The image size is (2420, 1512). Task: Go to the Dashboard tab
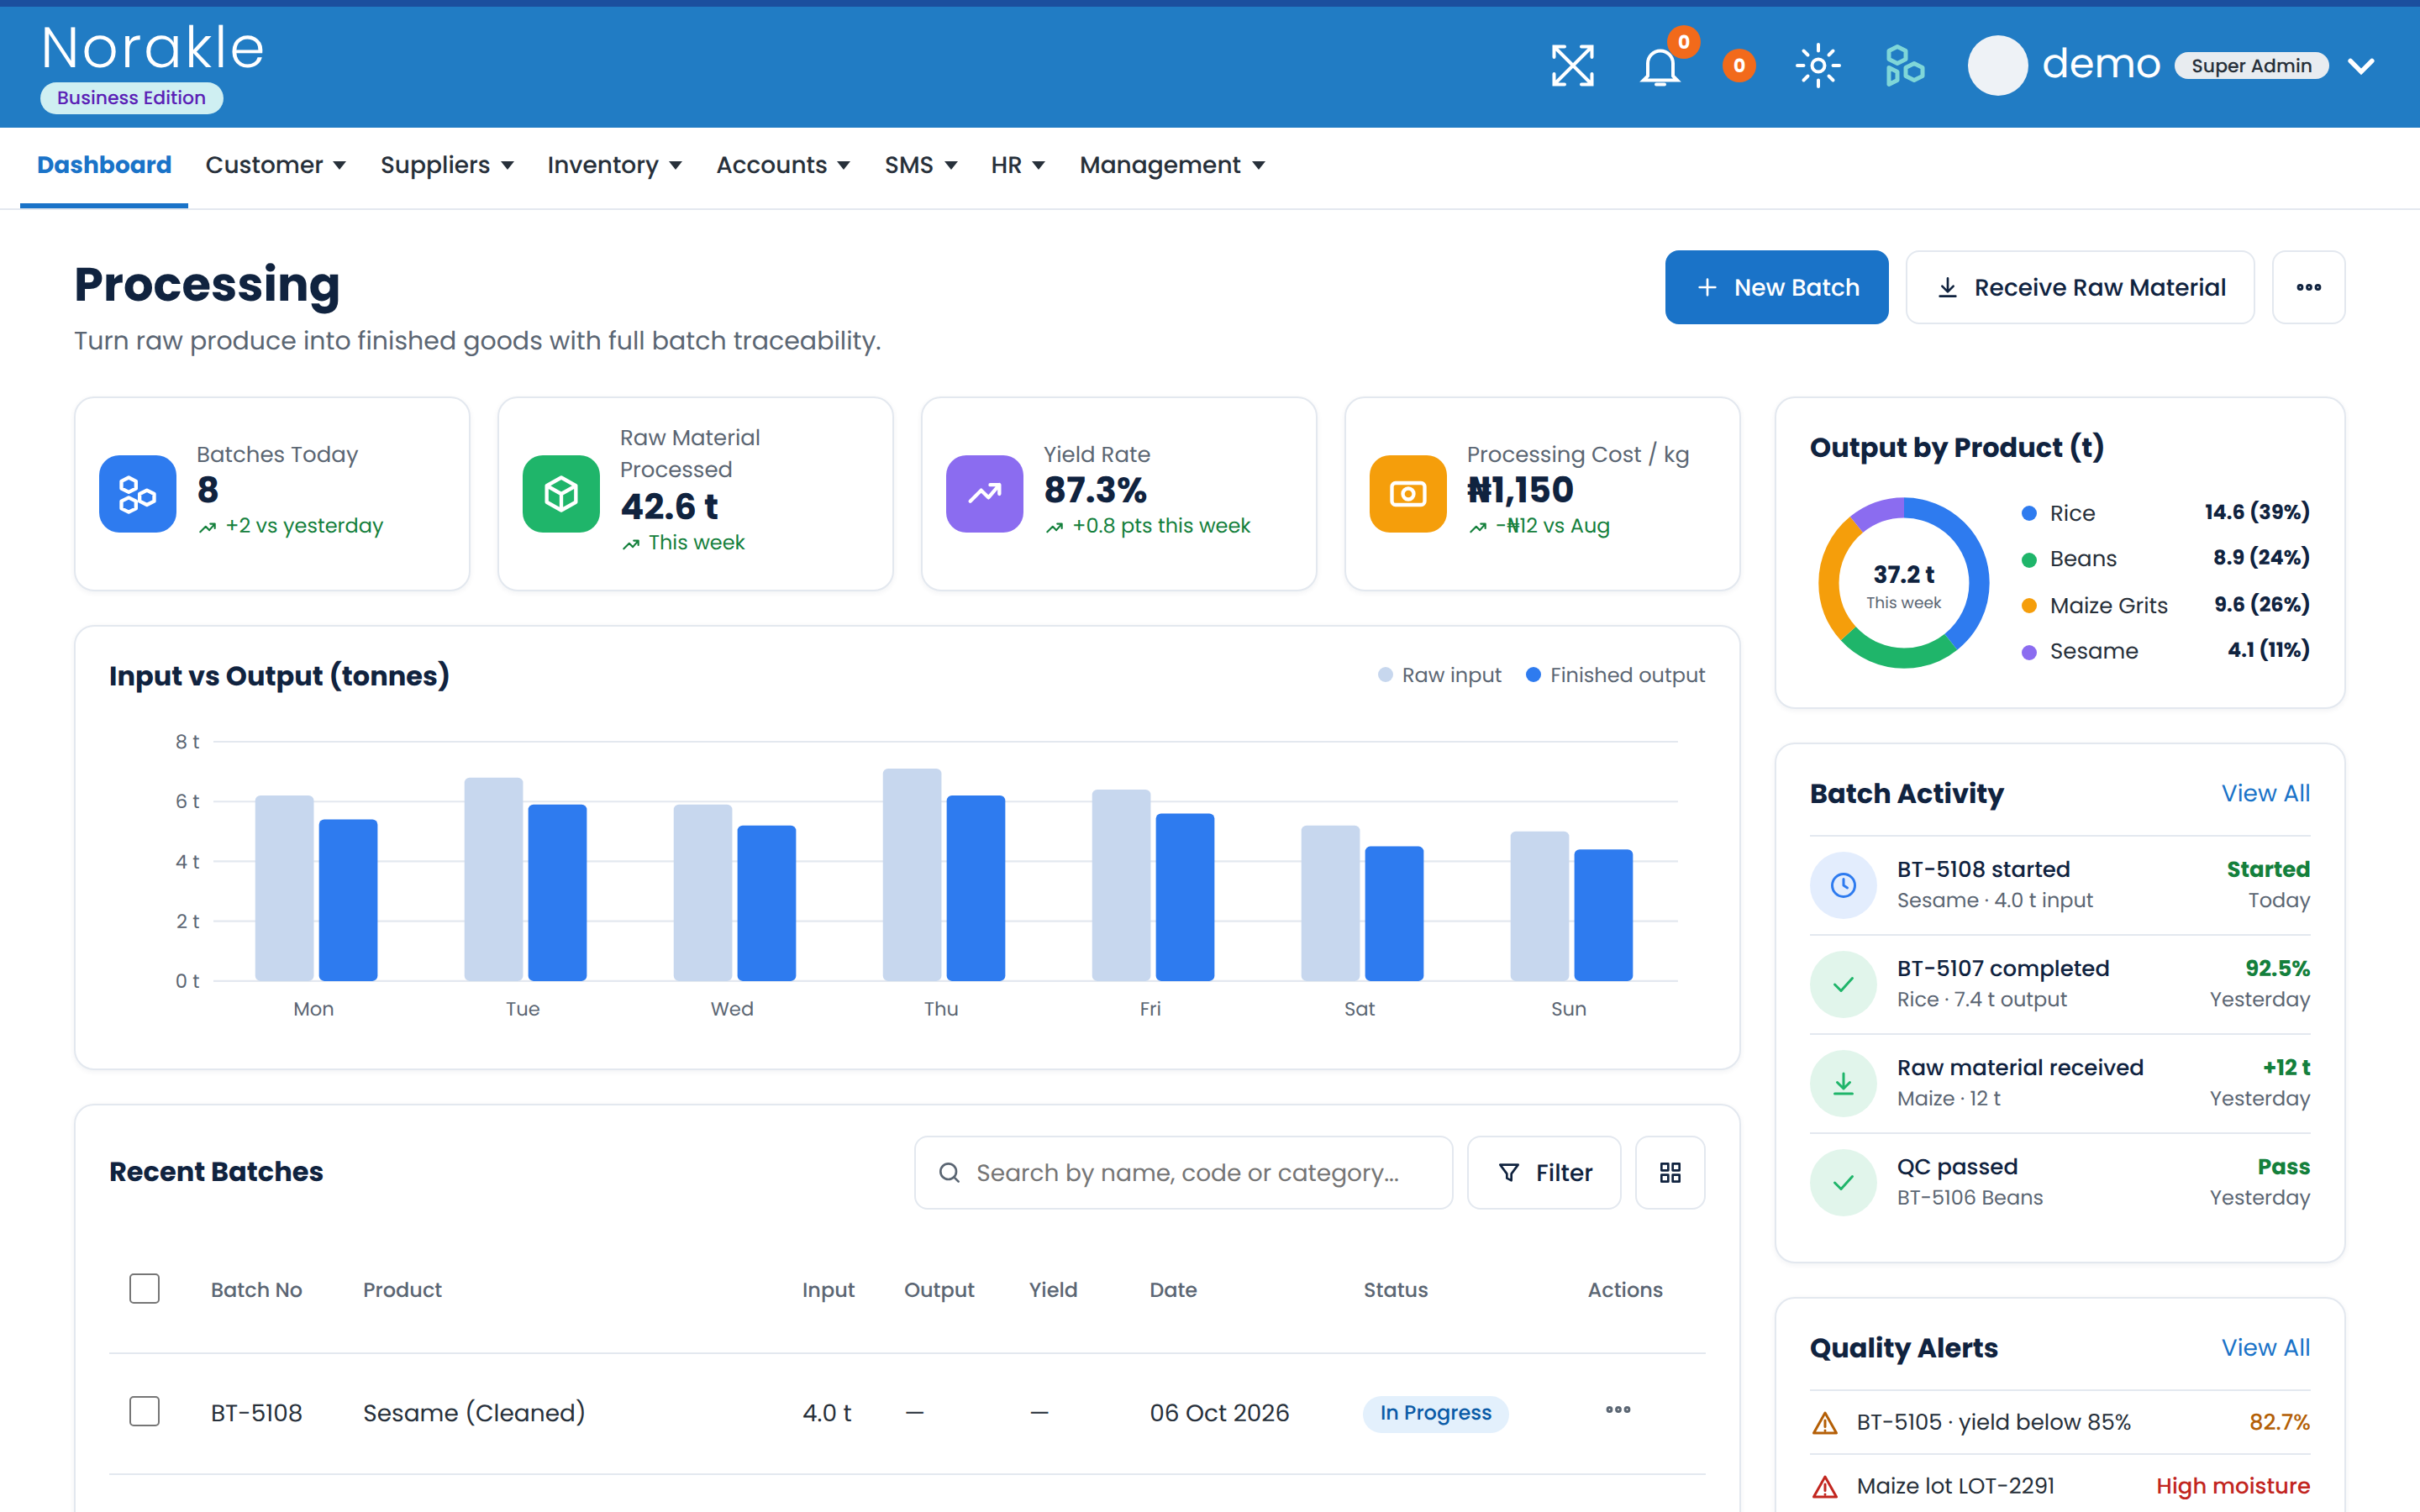click(x=104, y=165)
